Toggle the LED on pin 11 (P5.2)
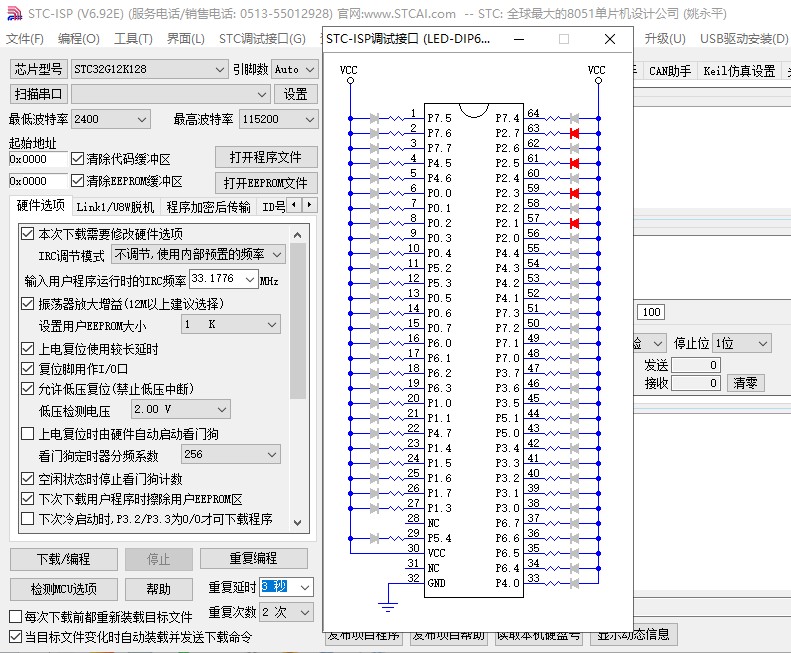Viewport: 791px width, 653px height. click(374, 268)
